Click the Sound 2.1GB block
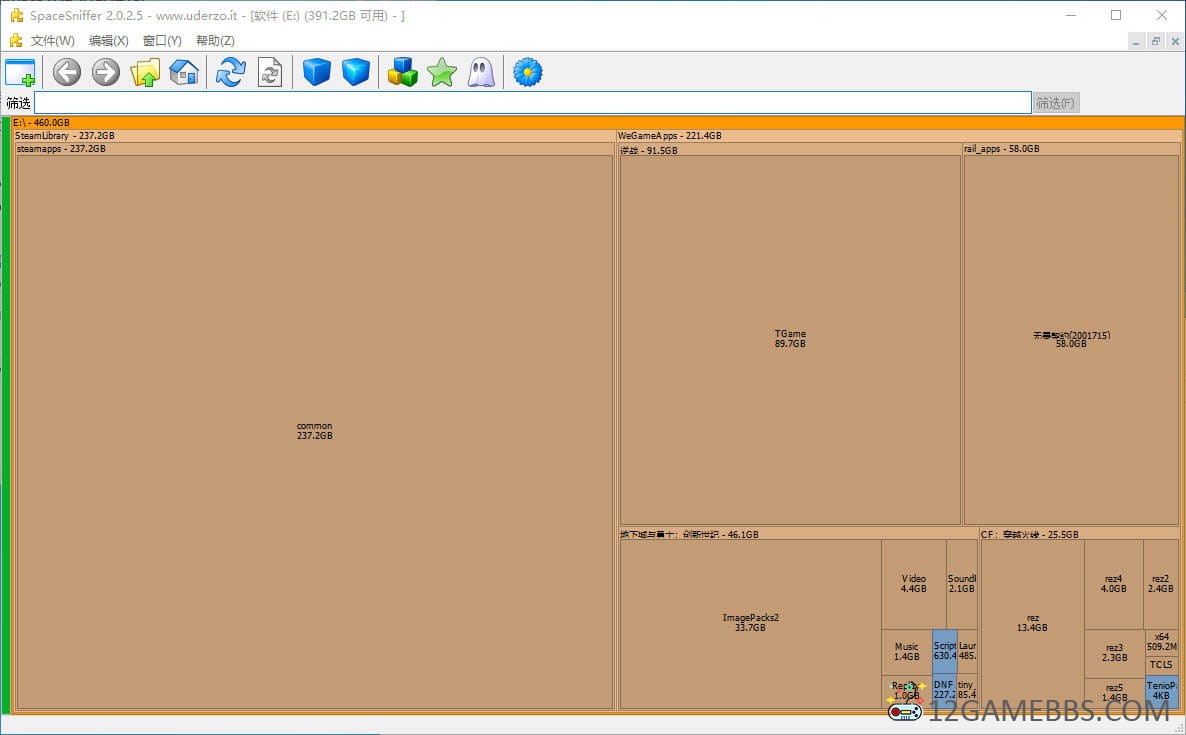Screen dimensions: 1186x735 tap(962, 585)
